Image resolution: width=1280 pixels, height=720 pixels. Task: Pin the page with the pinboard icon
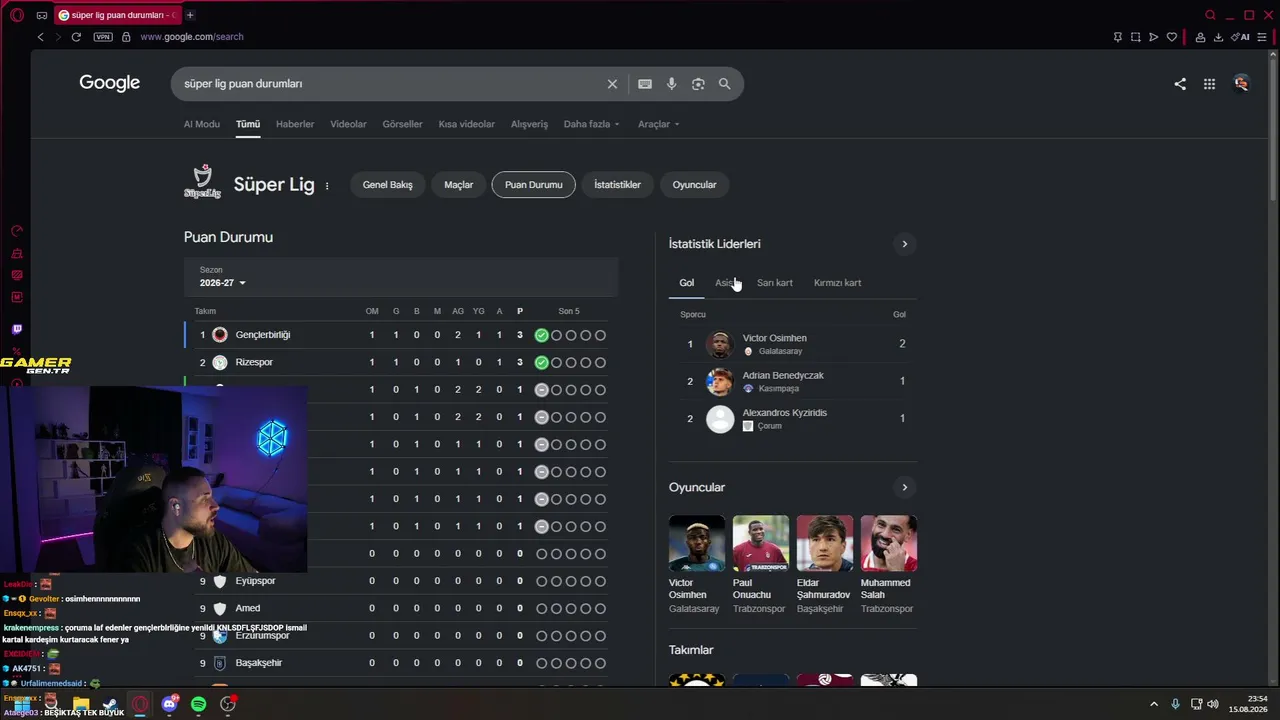[x=1117, y=37]
